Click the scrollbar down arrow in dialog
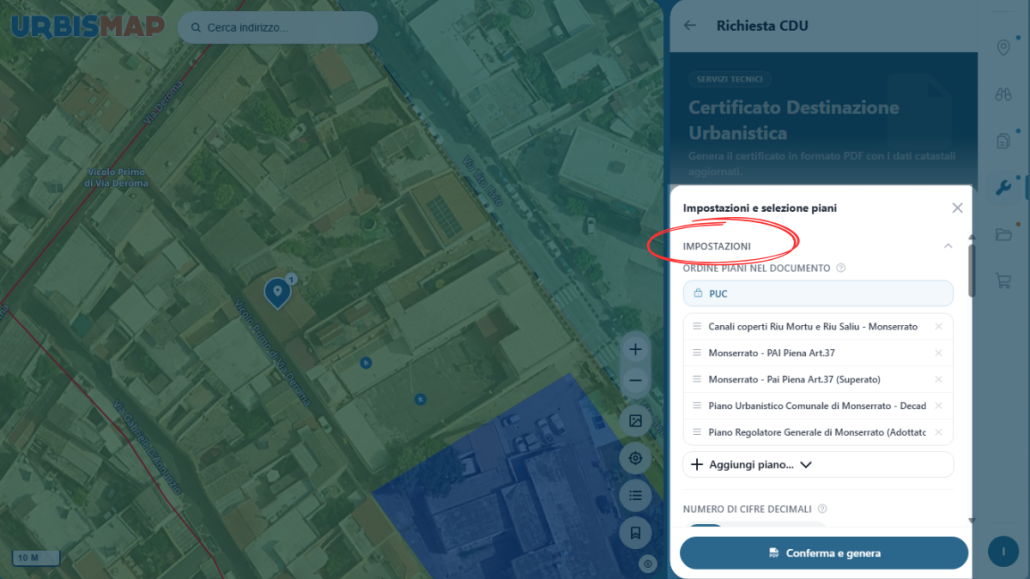Image resolution: width=1030 pixels, height=579 pixels. click(x=972, y=521)
